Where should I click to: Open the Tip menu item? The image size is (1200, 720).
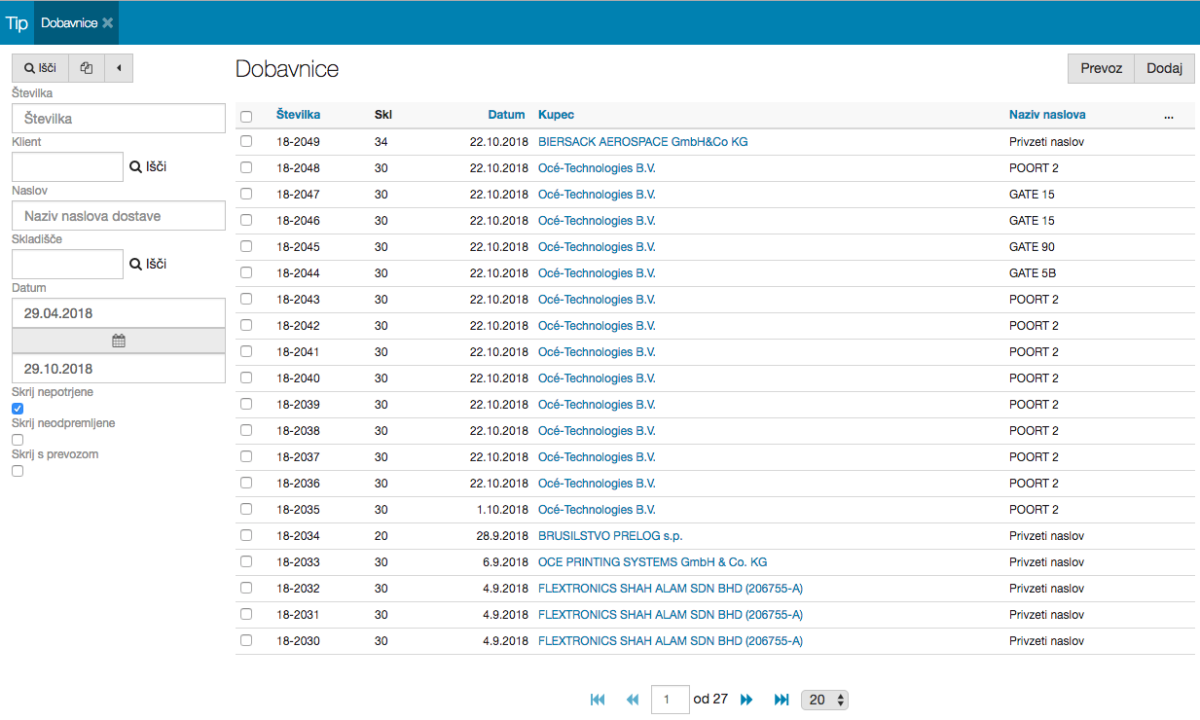tap(17, 22)
